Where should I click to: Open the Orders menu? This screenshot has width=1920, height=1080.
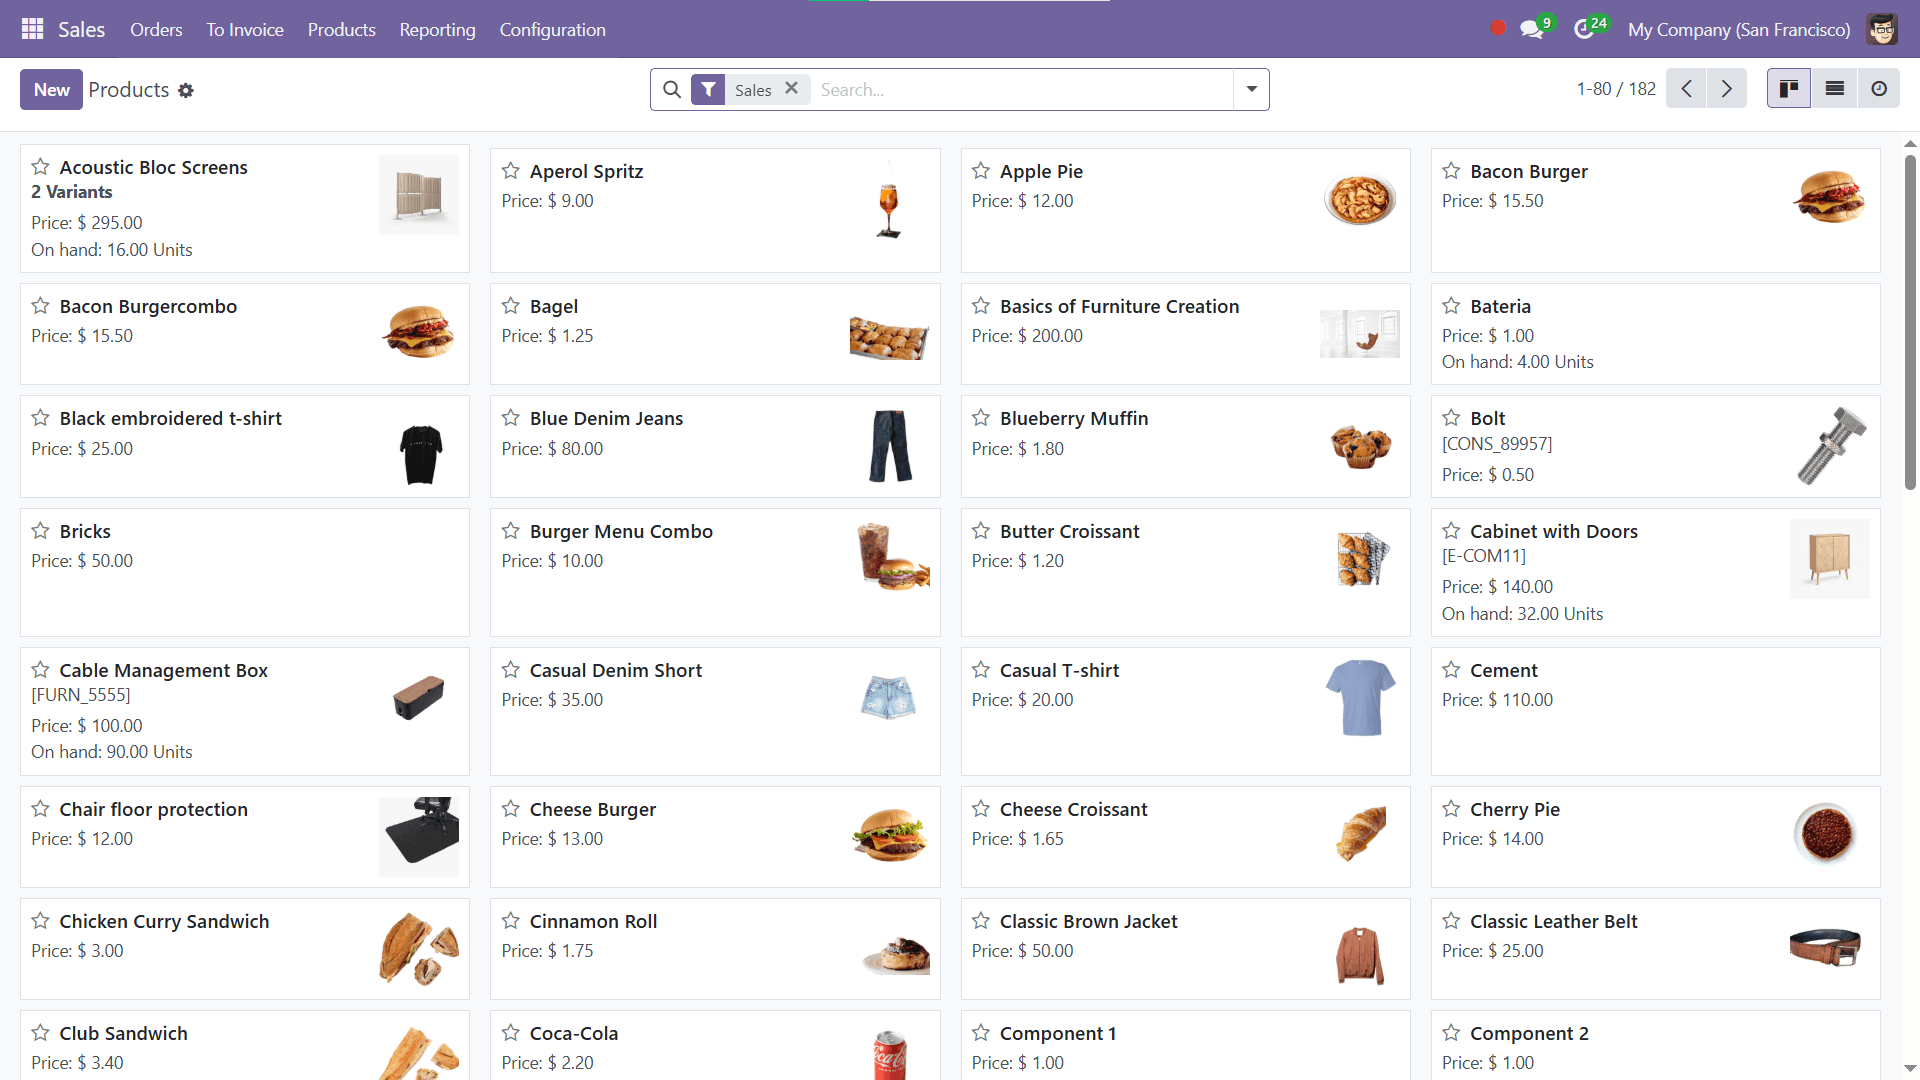(156, 29)
